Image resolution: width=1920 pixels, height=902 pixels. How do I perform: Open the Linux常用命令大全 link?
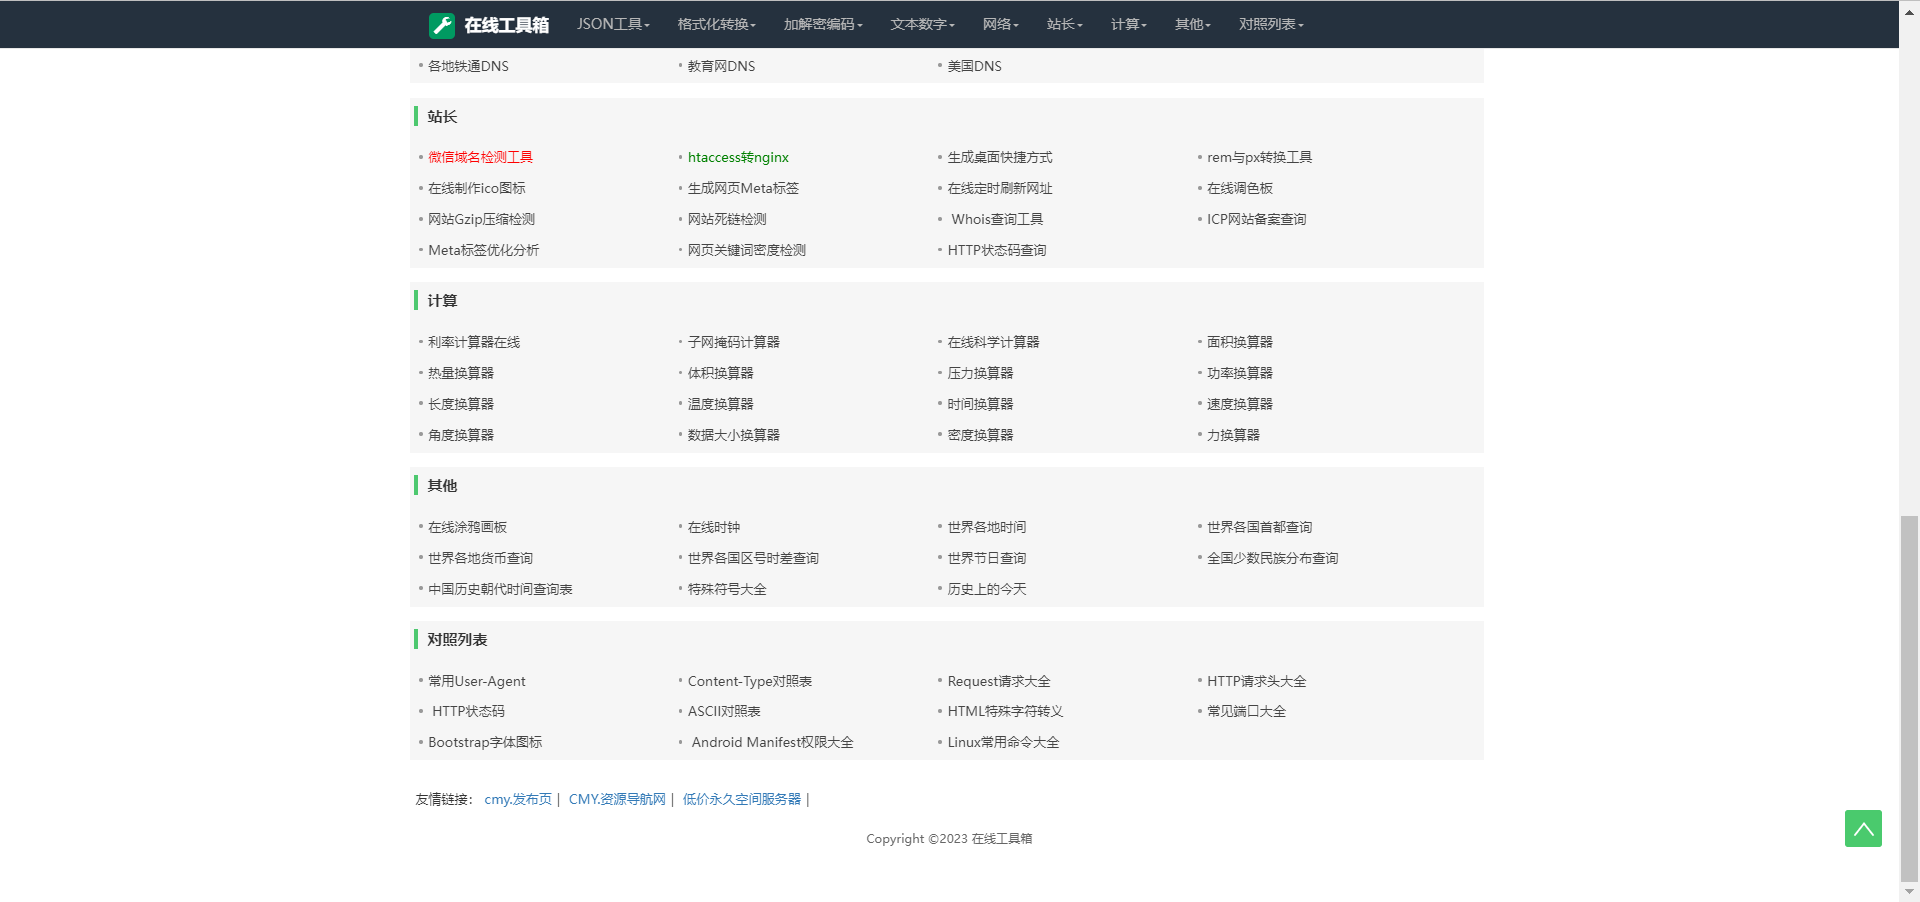tap(1003, 742)
